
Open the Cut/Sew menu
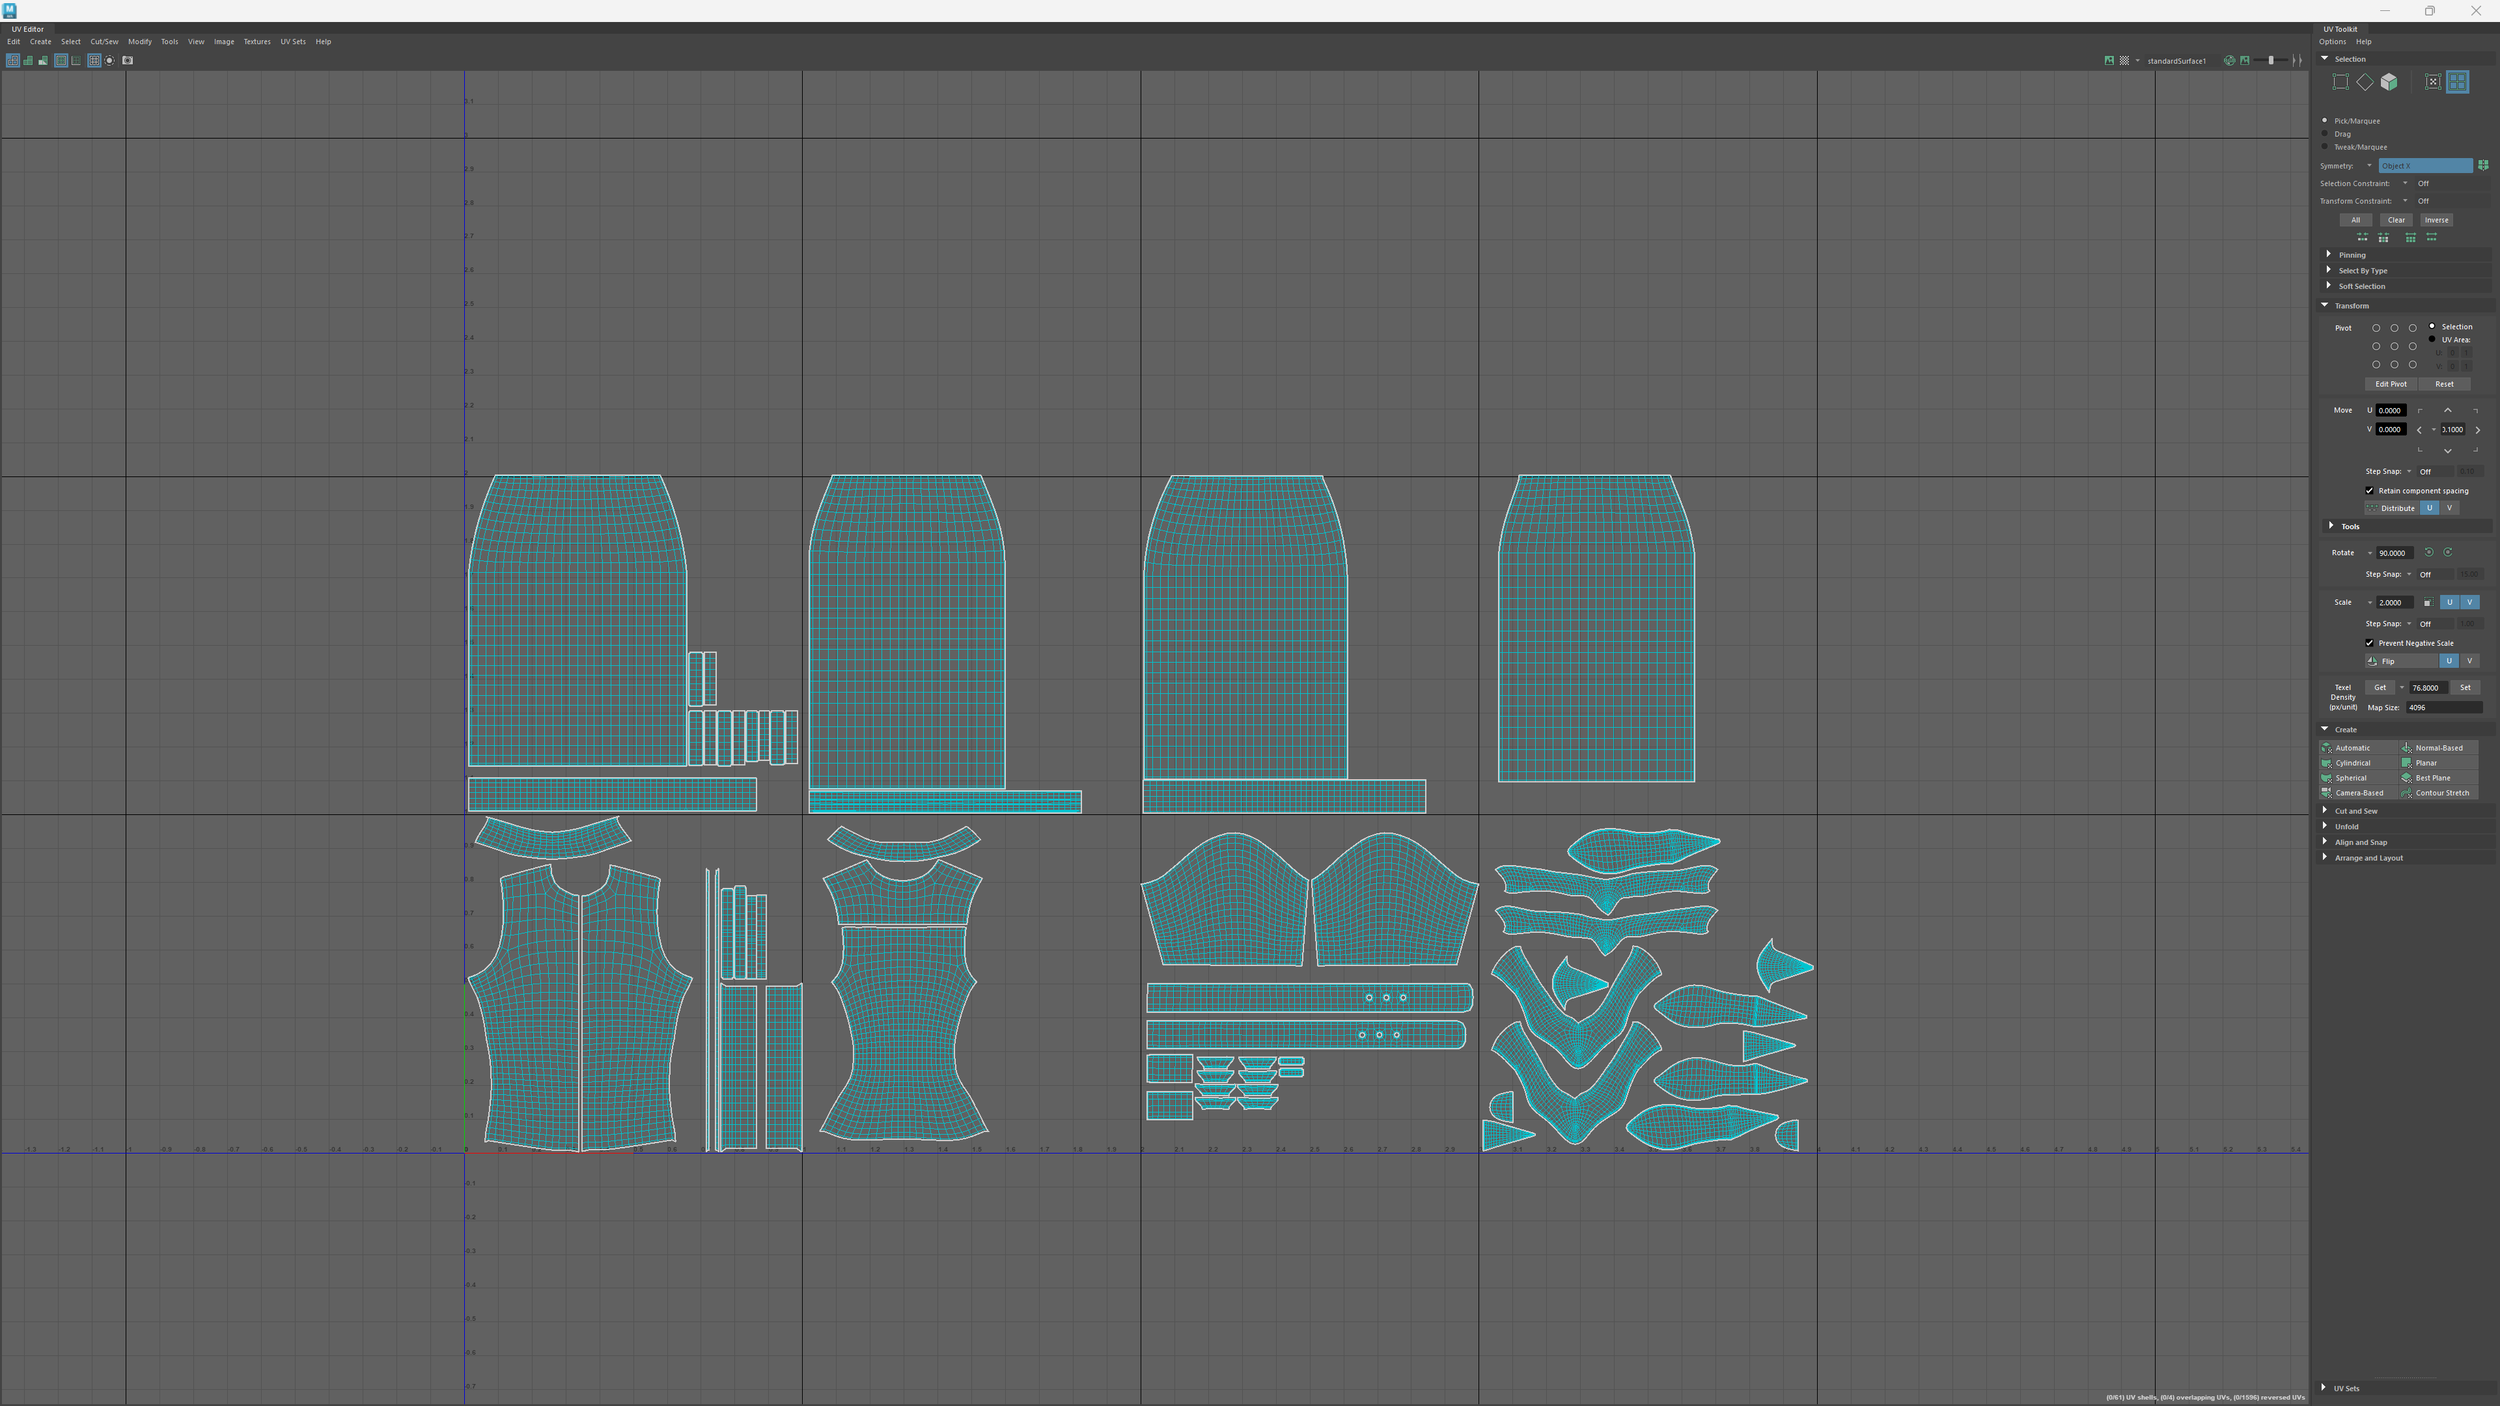coord(104,42)
